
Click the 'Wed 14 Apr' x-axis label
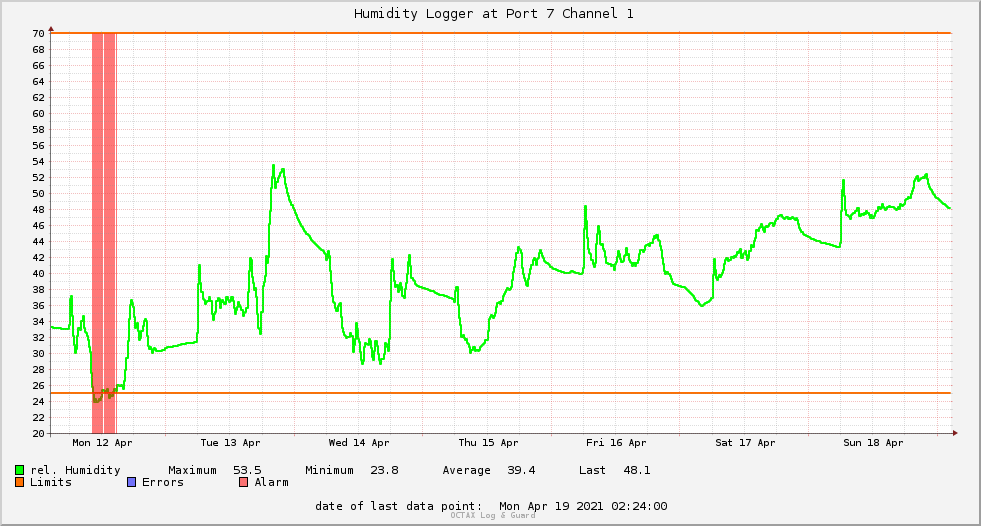359,442
